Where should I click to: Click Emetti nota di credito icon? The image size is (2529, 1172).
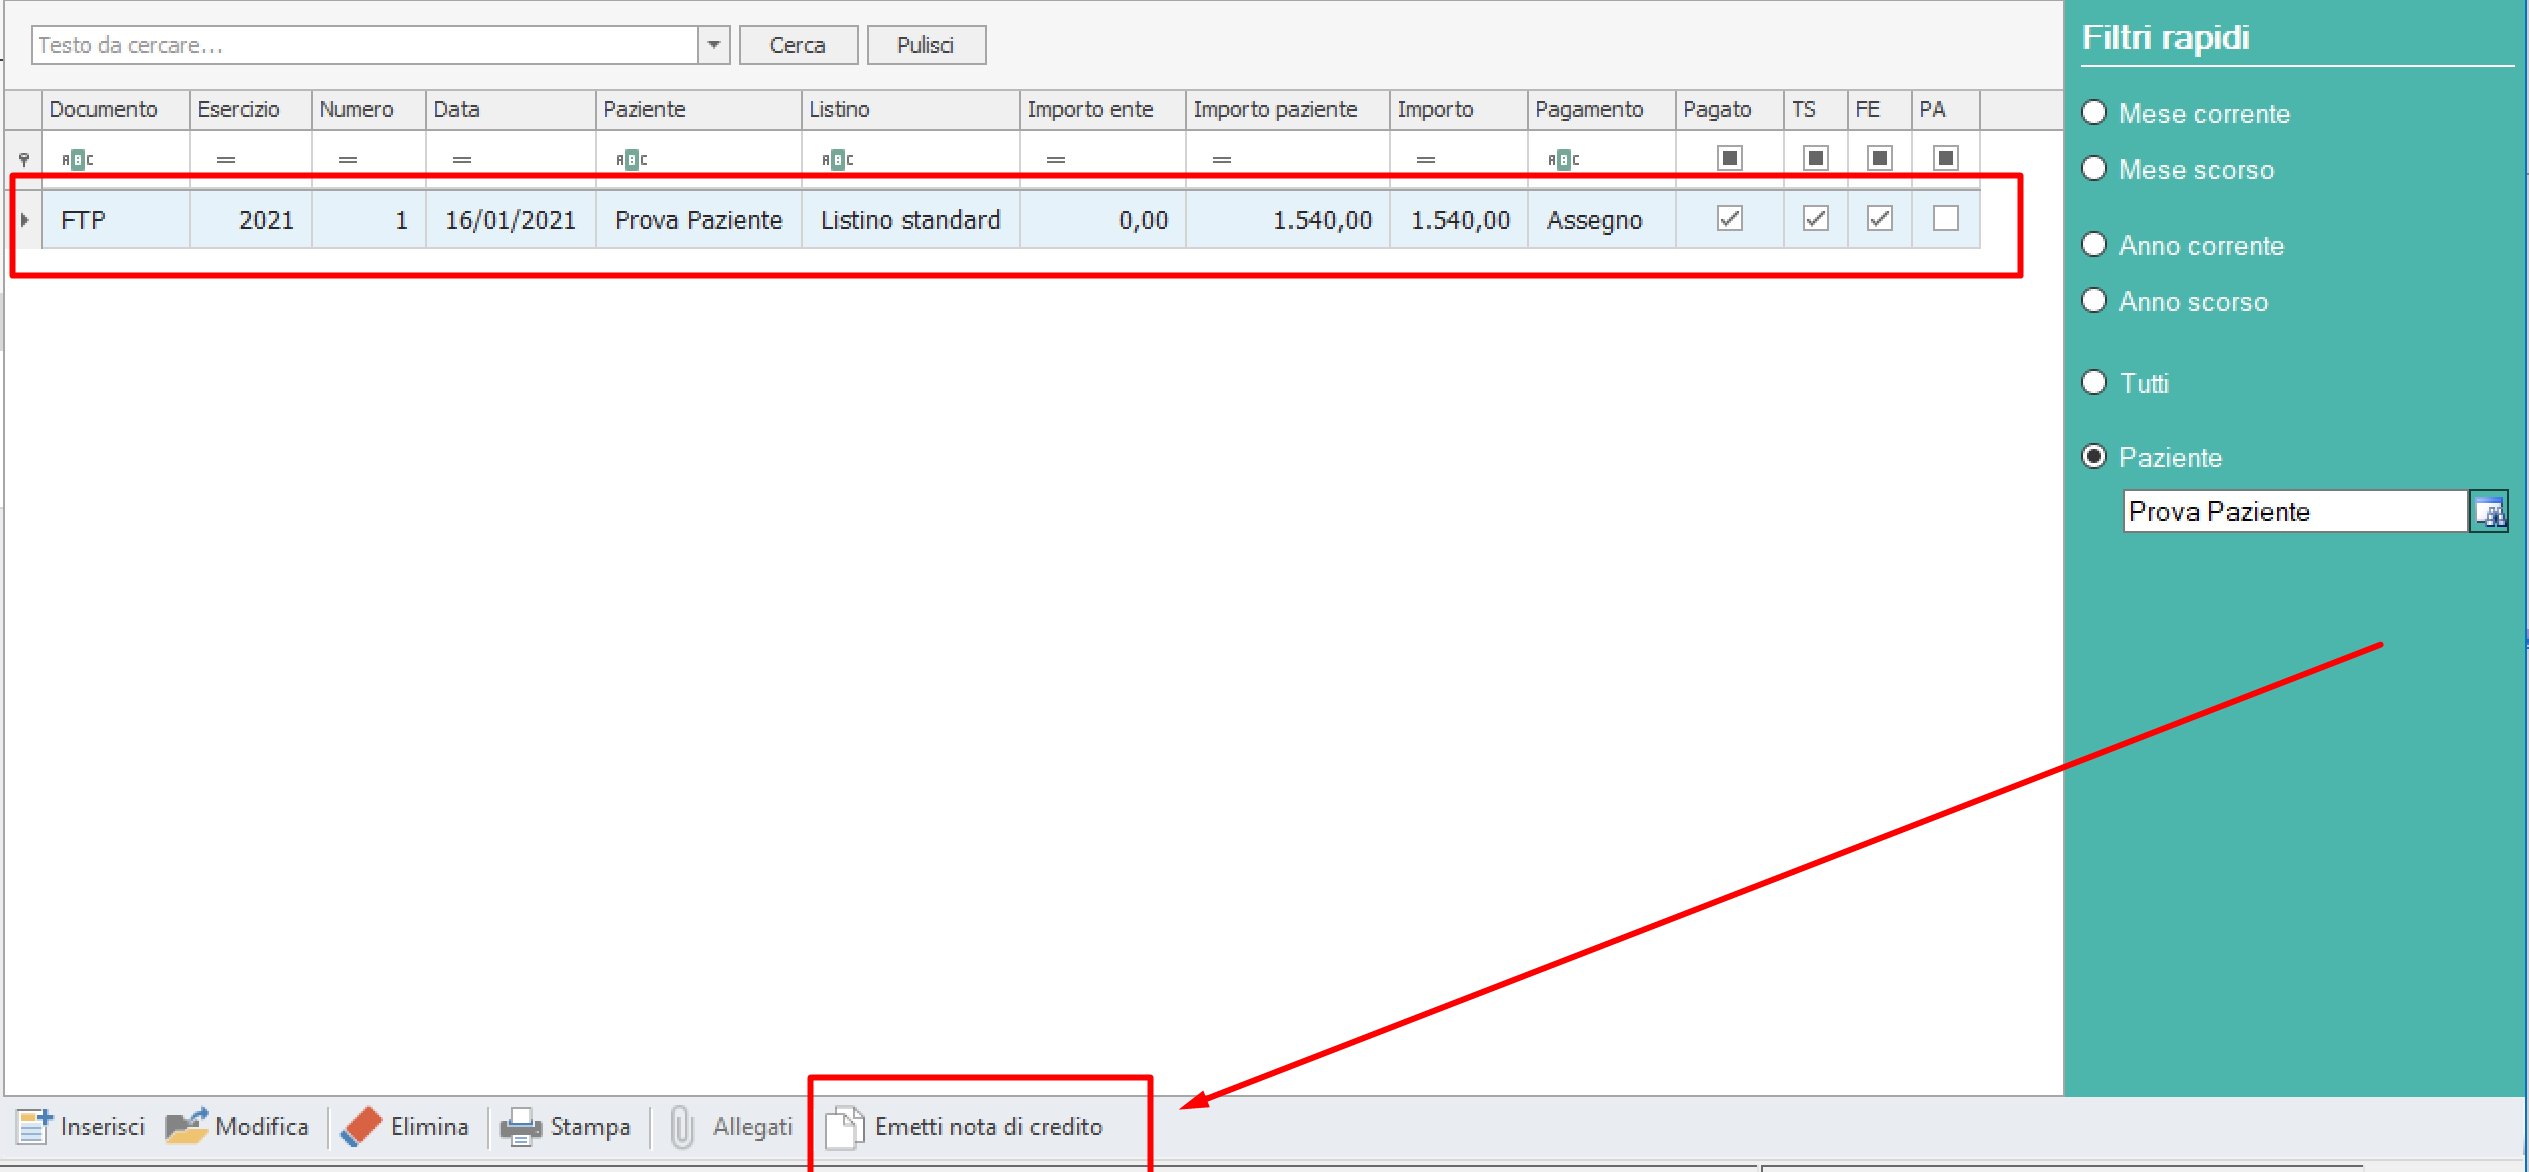(845, 1127)
